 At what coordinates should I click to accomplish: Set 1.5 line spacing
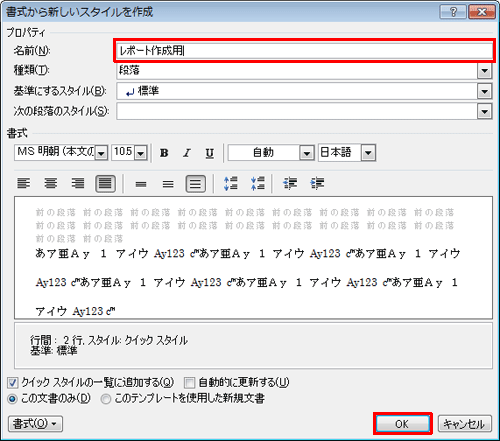[168, 184]
